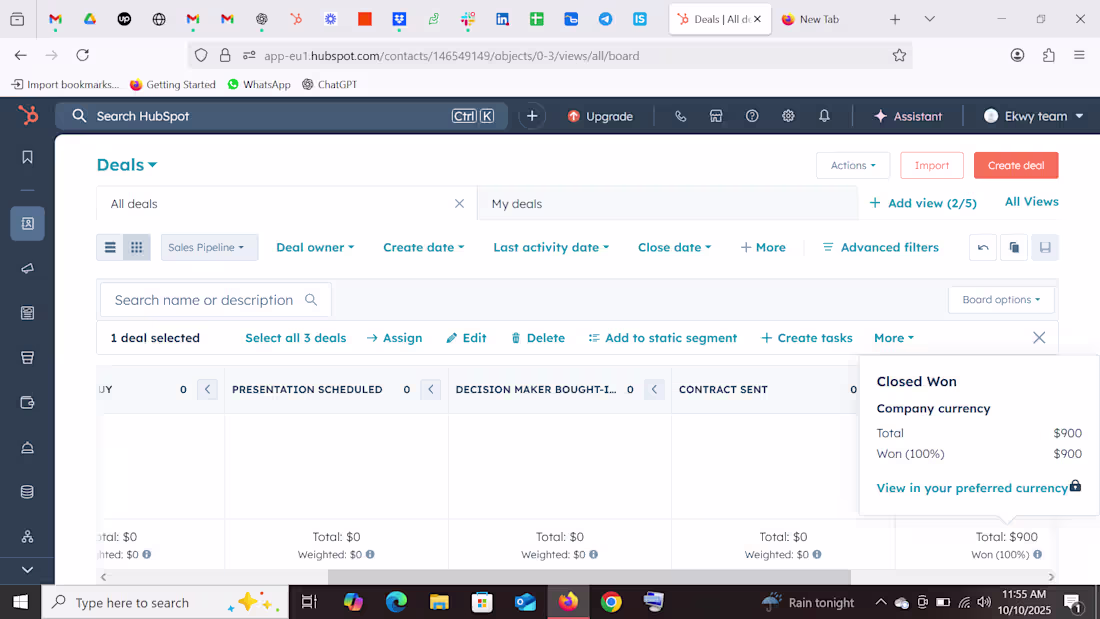Open the calling phone icon

680,117
